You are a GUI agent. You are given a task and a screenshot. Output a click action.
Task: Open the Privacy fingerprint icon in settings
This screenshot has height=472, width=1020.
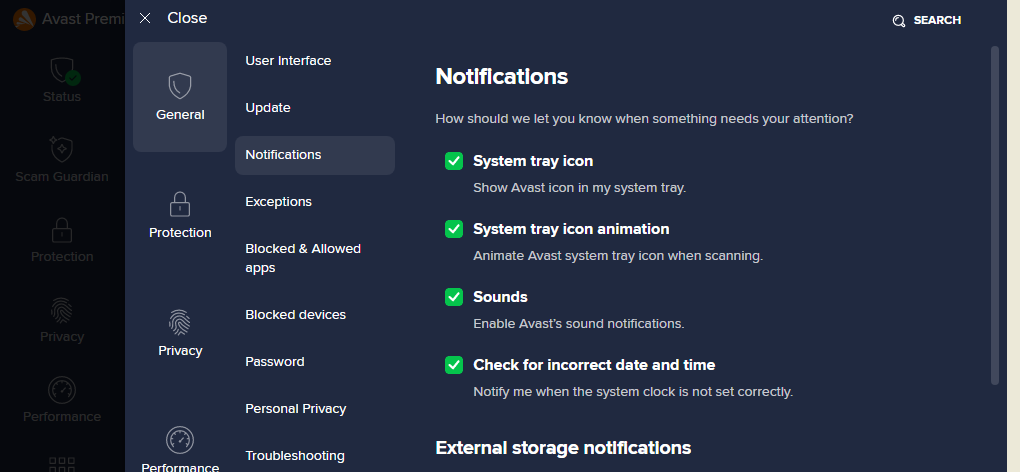coord(180,322)
